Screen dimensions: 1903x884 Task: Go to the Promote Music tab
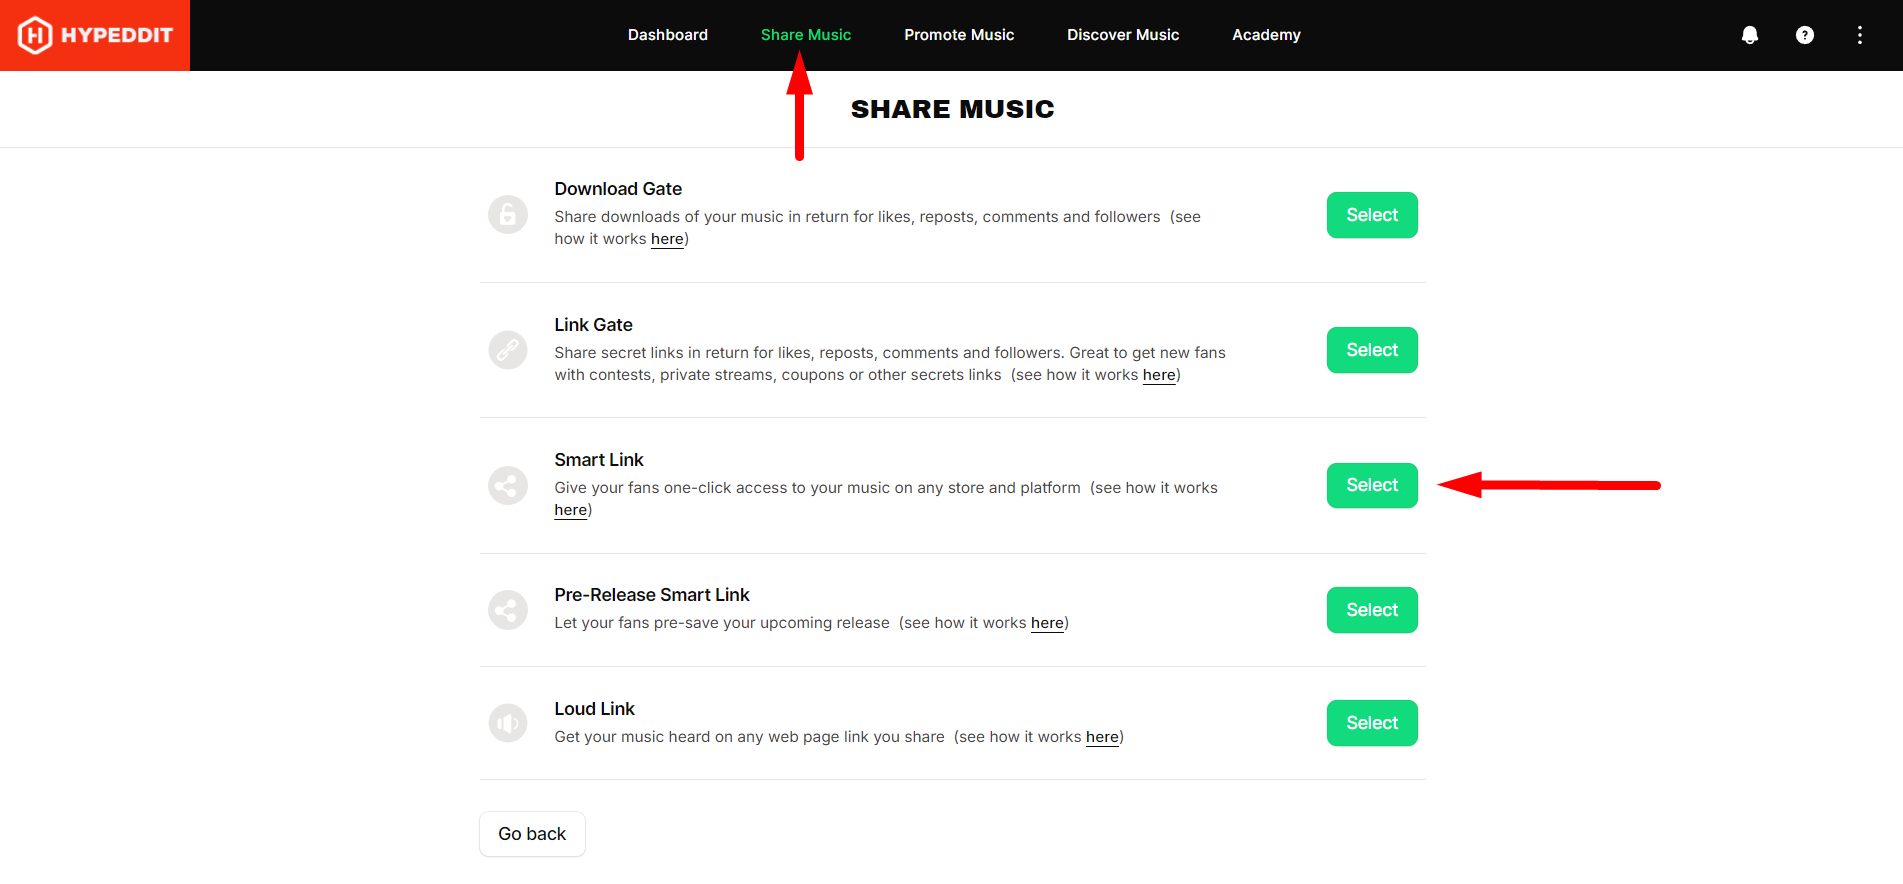959,35
